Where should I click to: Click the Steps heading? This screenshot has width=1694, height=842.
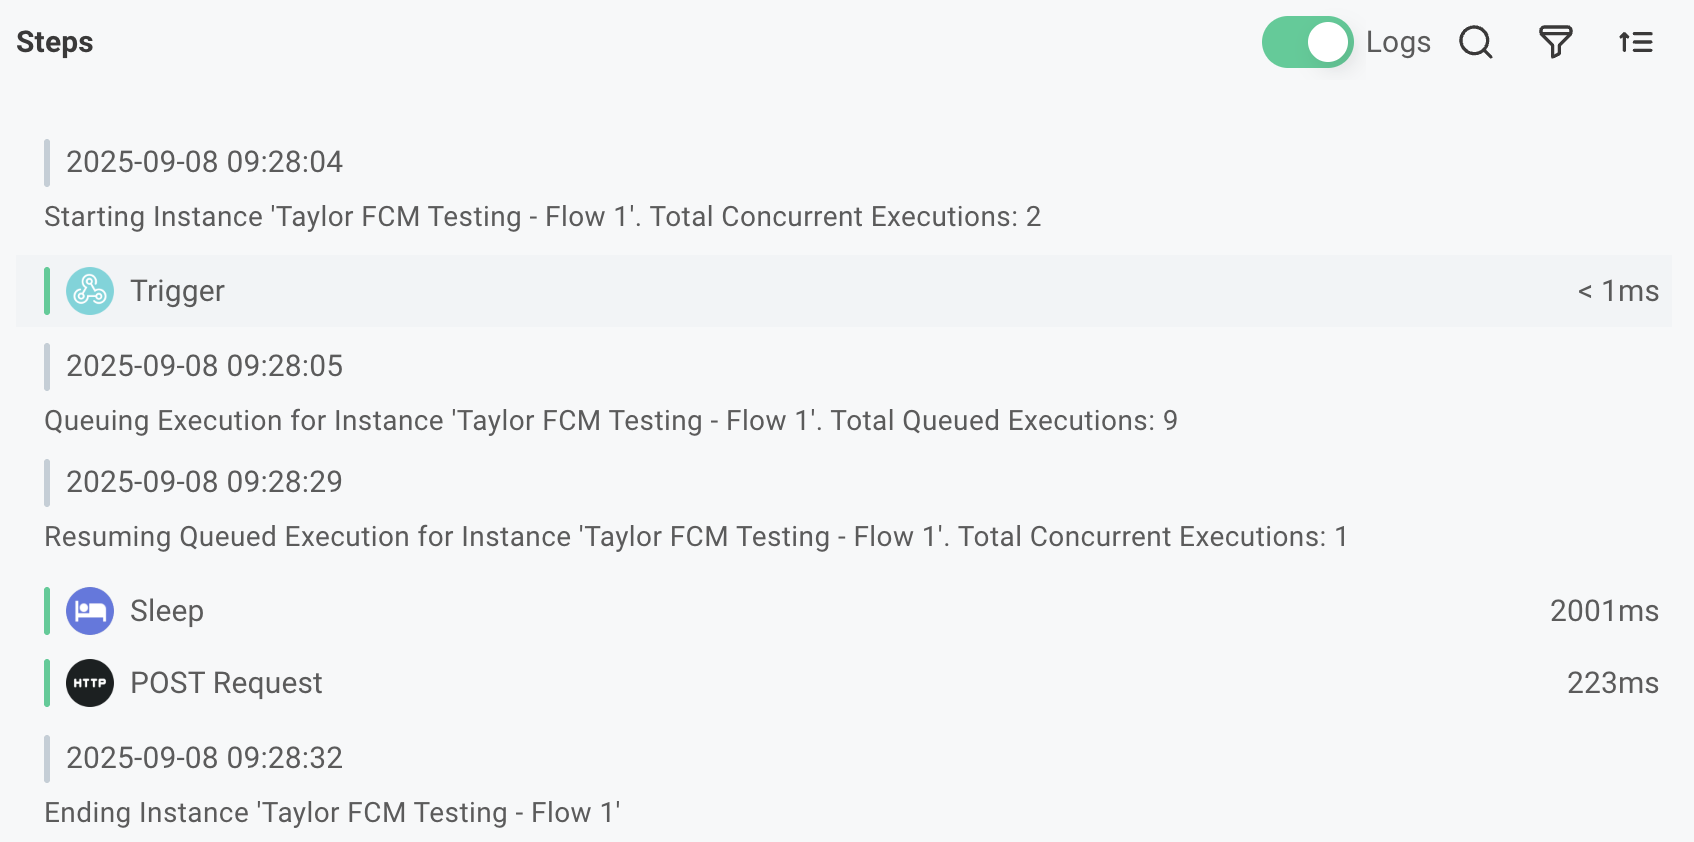[x=55, y=42]
